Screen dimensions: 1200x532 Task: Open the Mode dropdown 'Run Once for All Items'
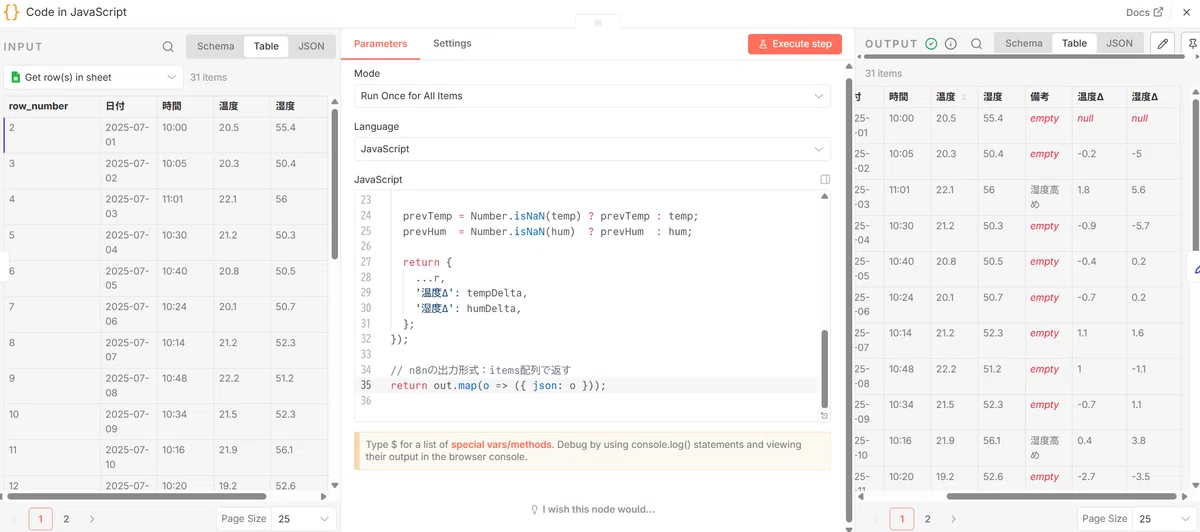pyautogui.click(x=592, y=96)
